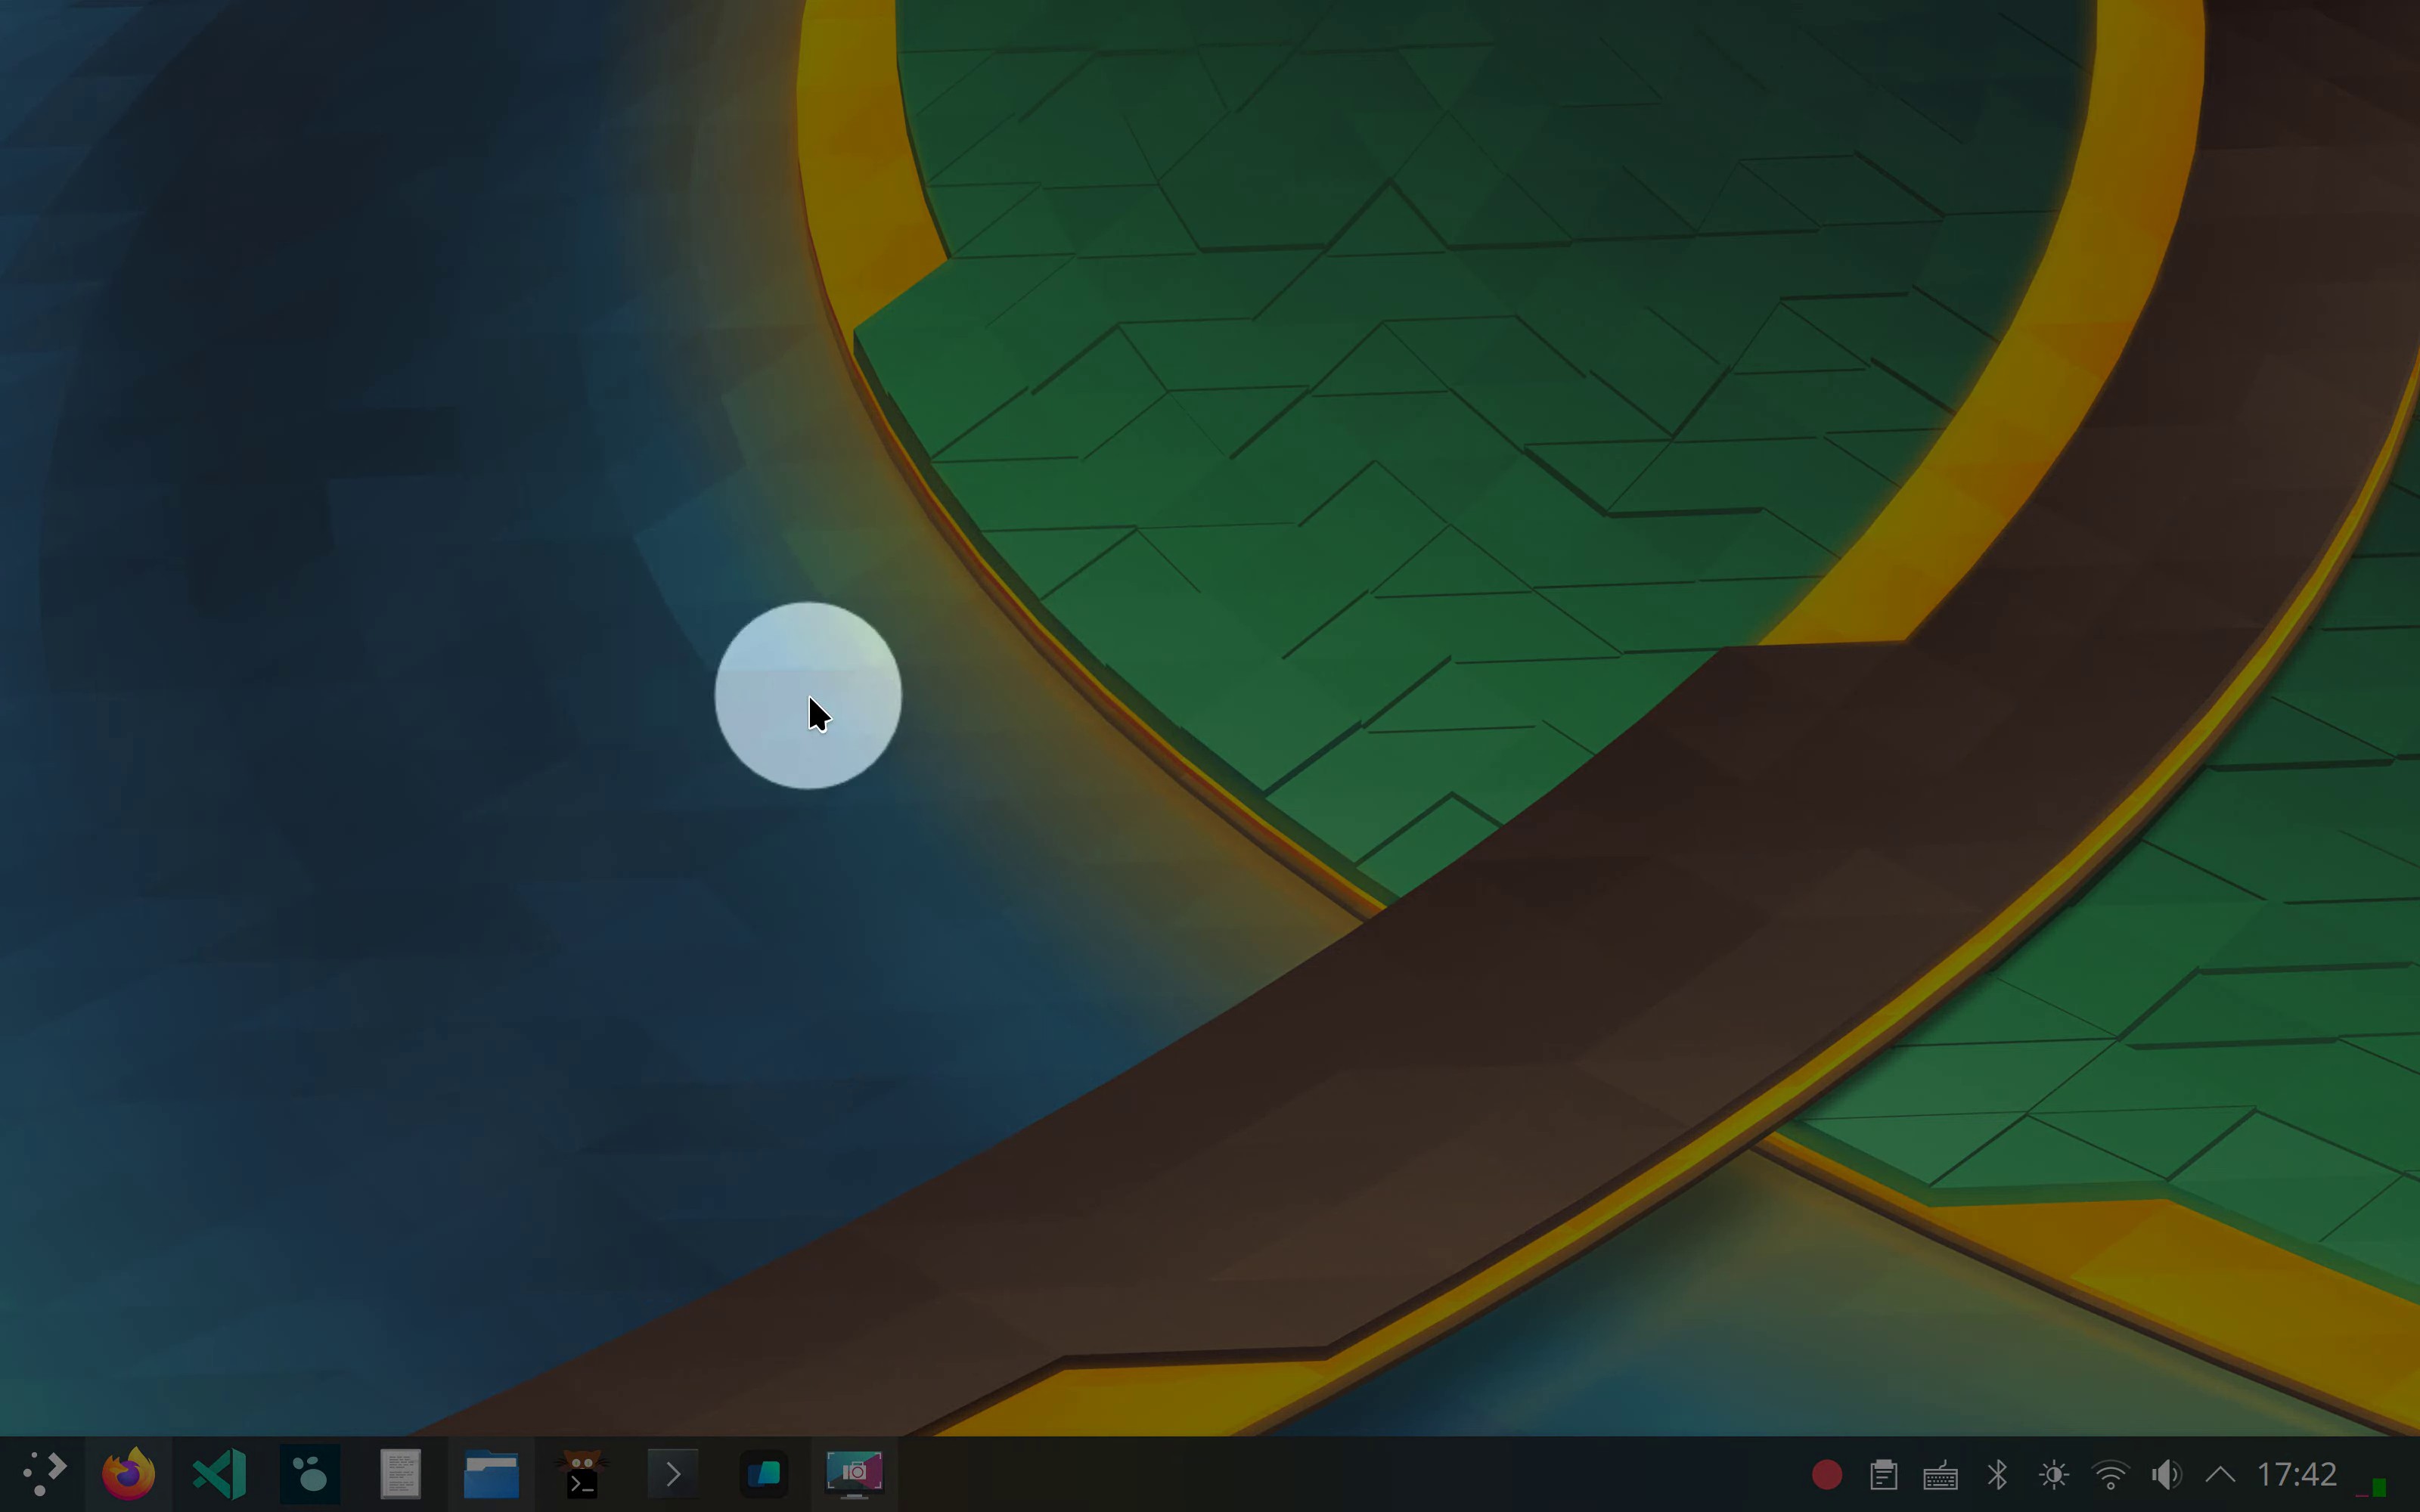Open Visual Studio Code from the taskbar
2420x1512 pixels.
(x=219, y=1474)
